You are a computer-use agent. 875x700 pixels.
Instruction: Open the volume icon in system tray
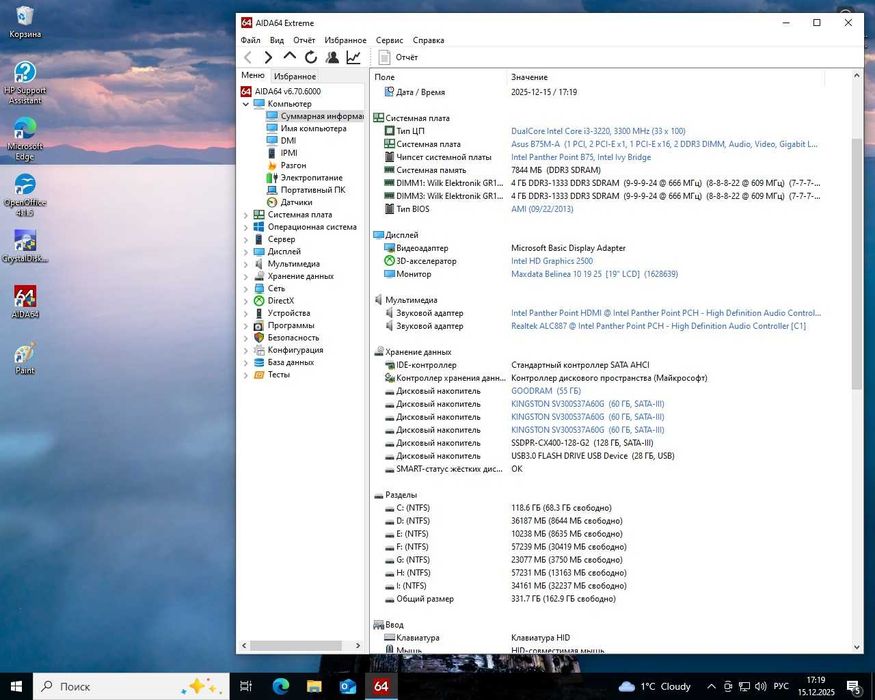coord(760,686)
